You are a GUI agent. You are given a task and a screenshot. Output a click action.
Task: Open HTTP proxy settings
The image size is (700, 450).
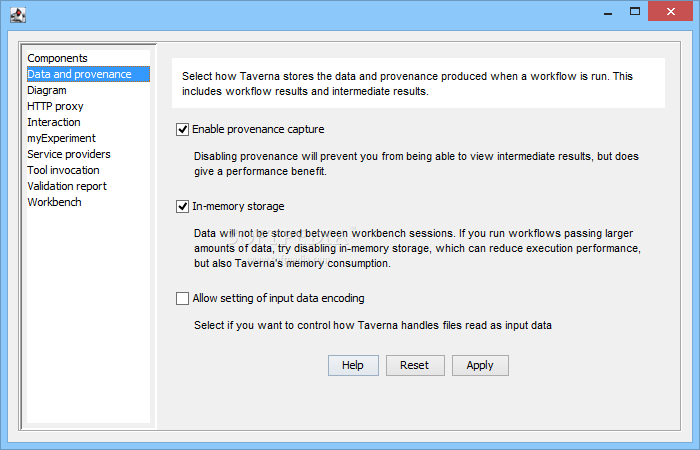coord(88,106)
